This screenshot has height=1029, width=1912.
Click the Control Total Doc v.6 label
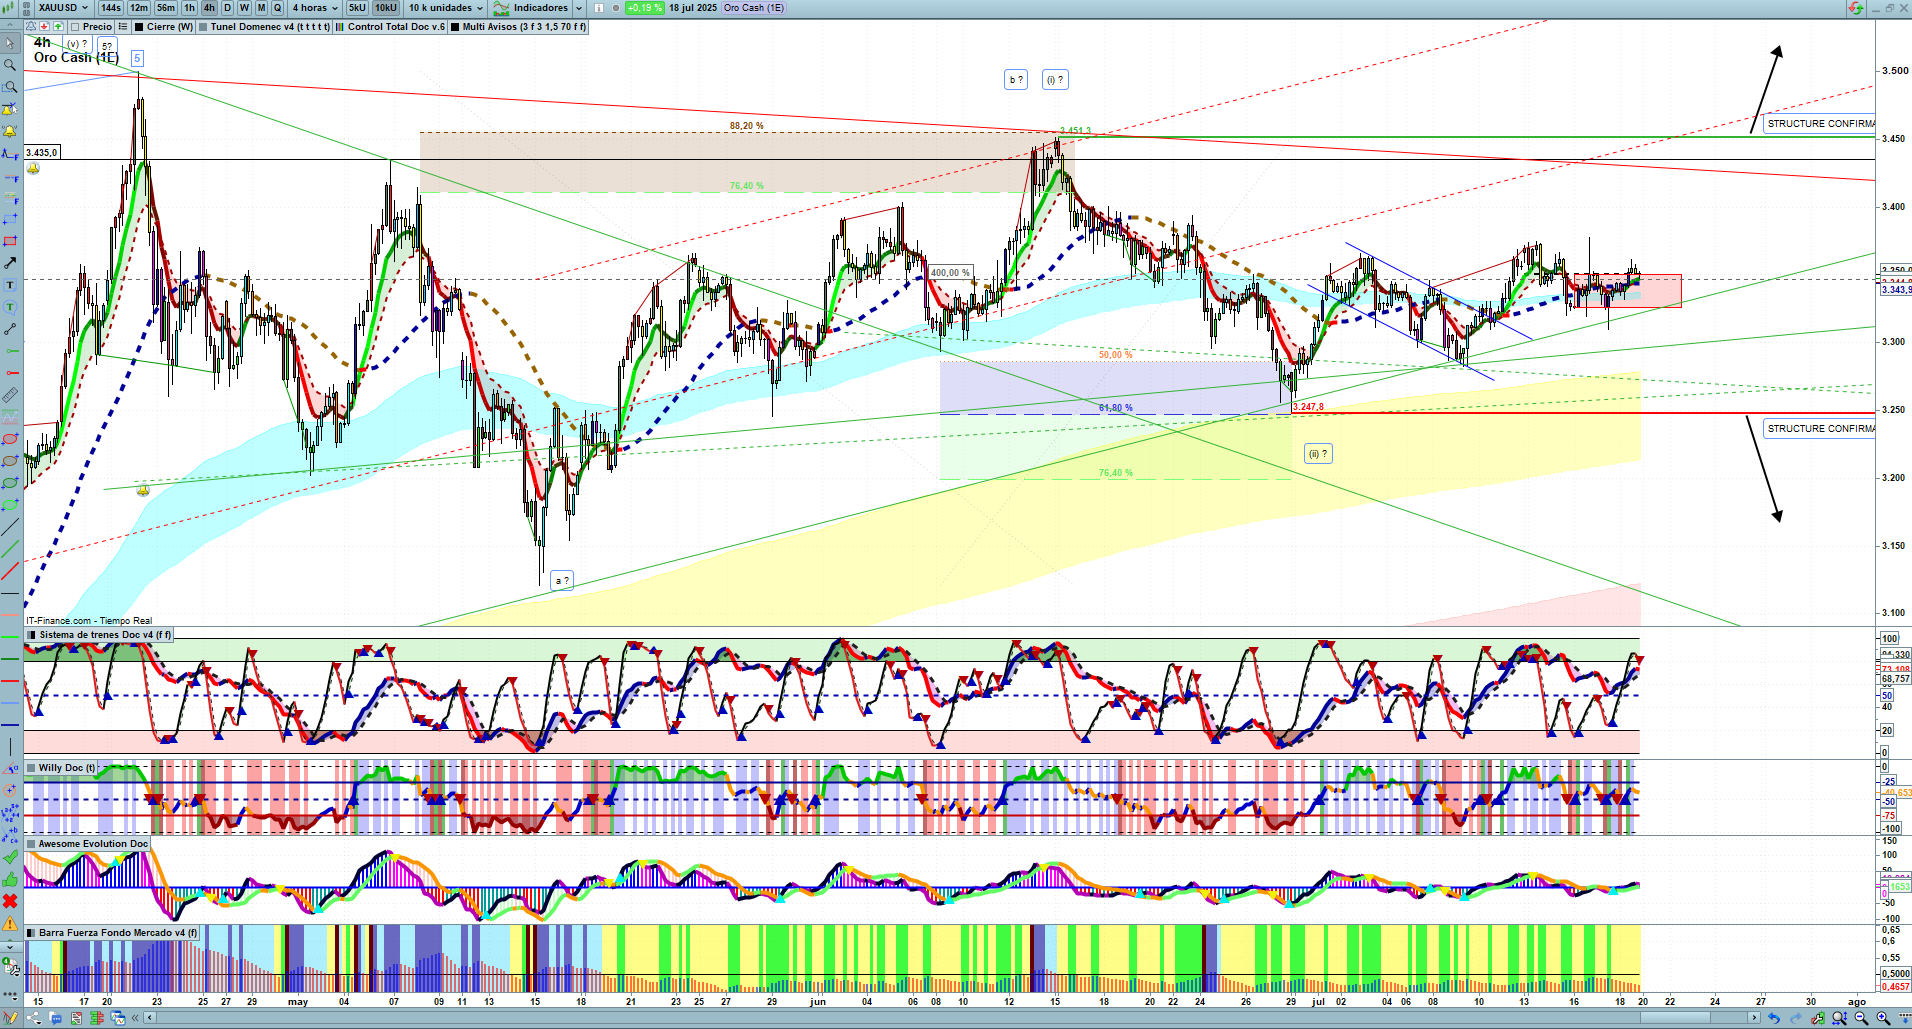395,27
